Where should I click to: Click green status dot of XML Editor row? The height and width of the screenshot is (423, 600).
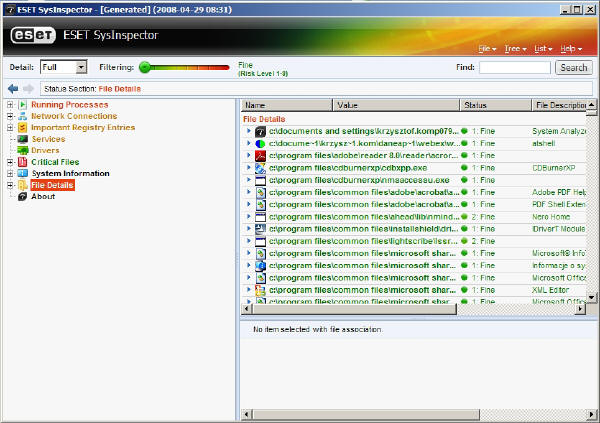(464, 290)
